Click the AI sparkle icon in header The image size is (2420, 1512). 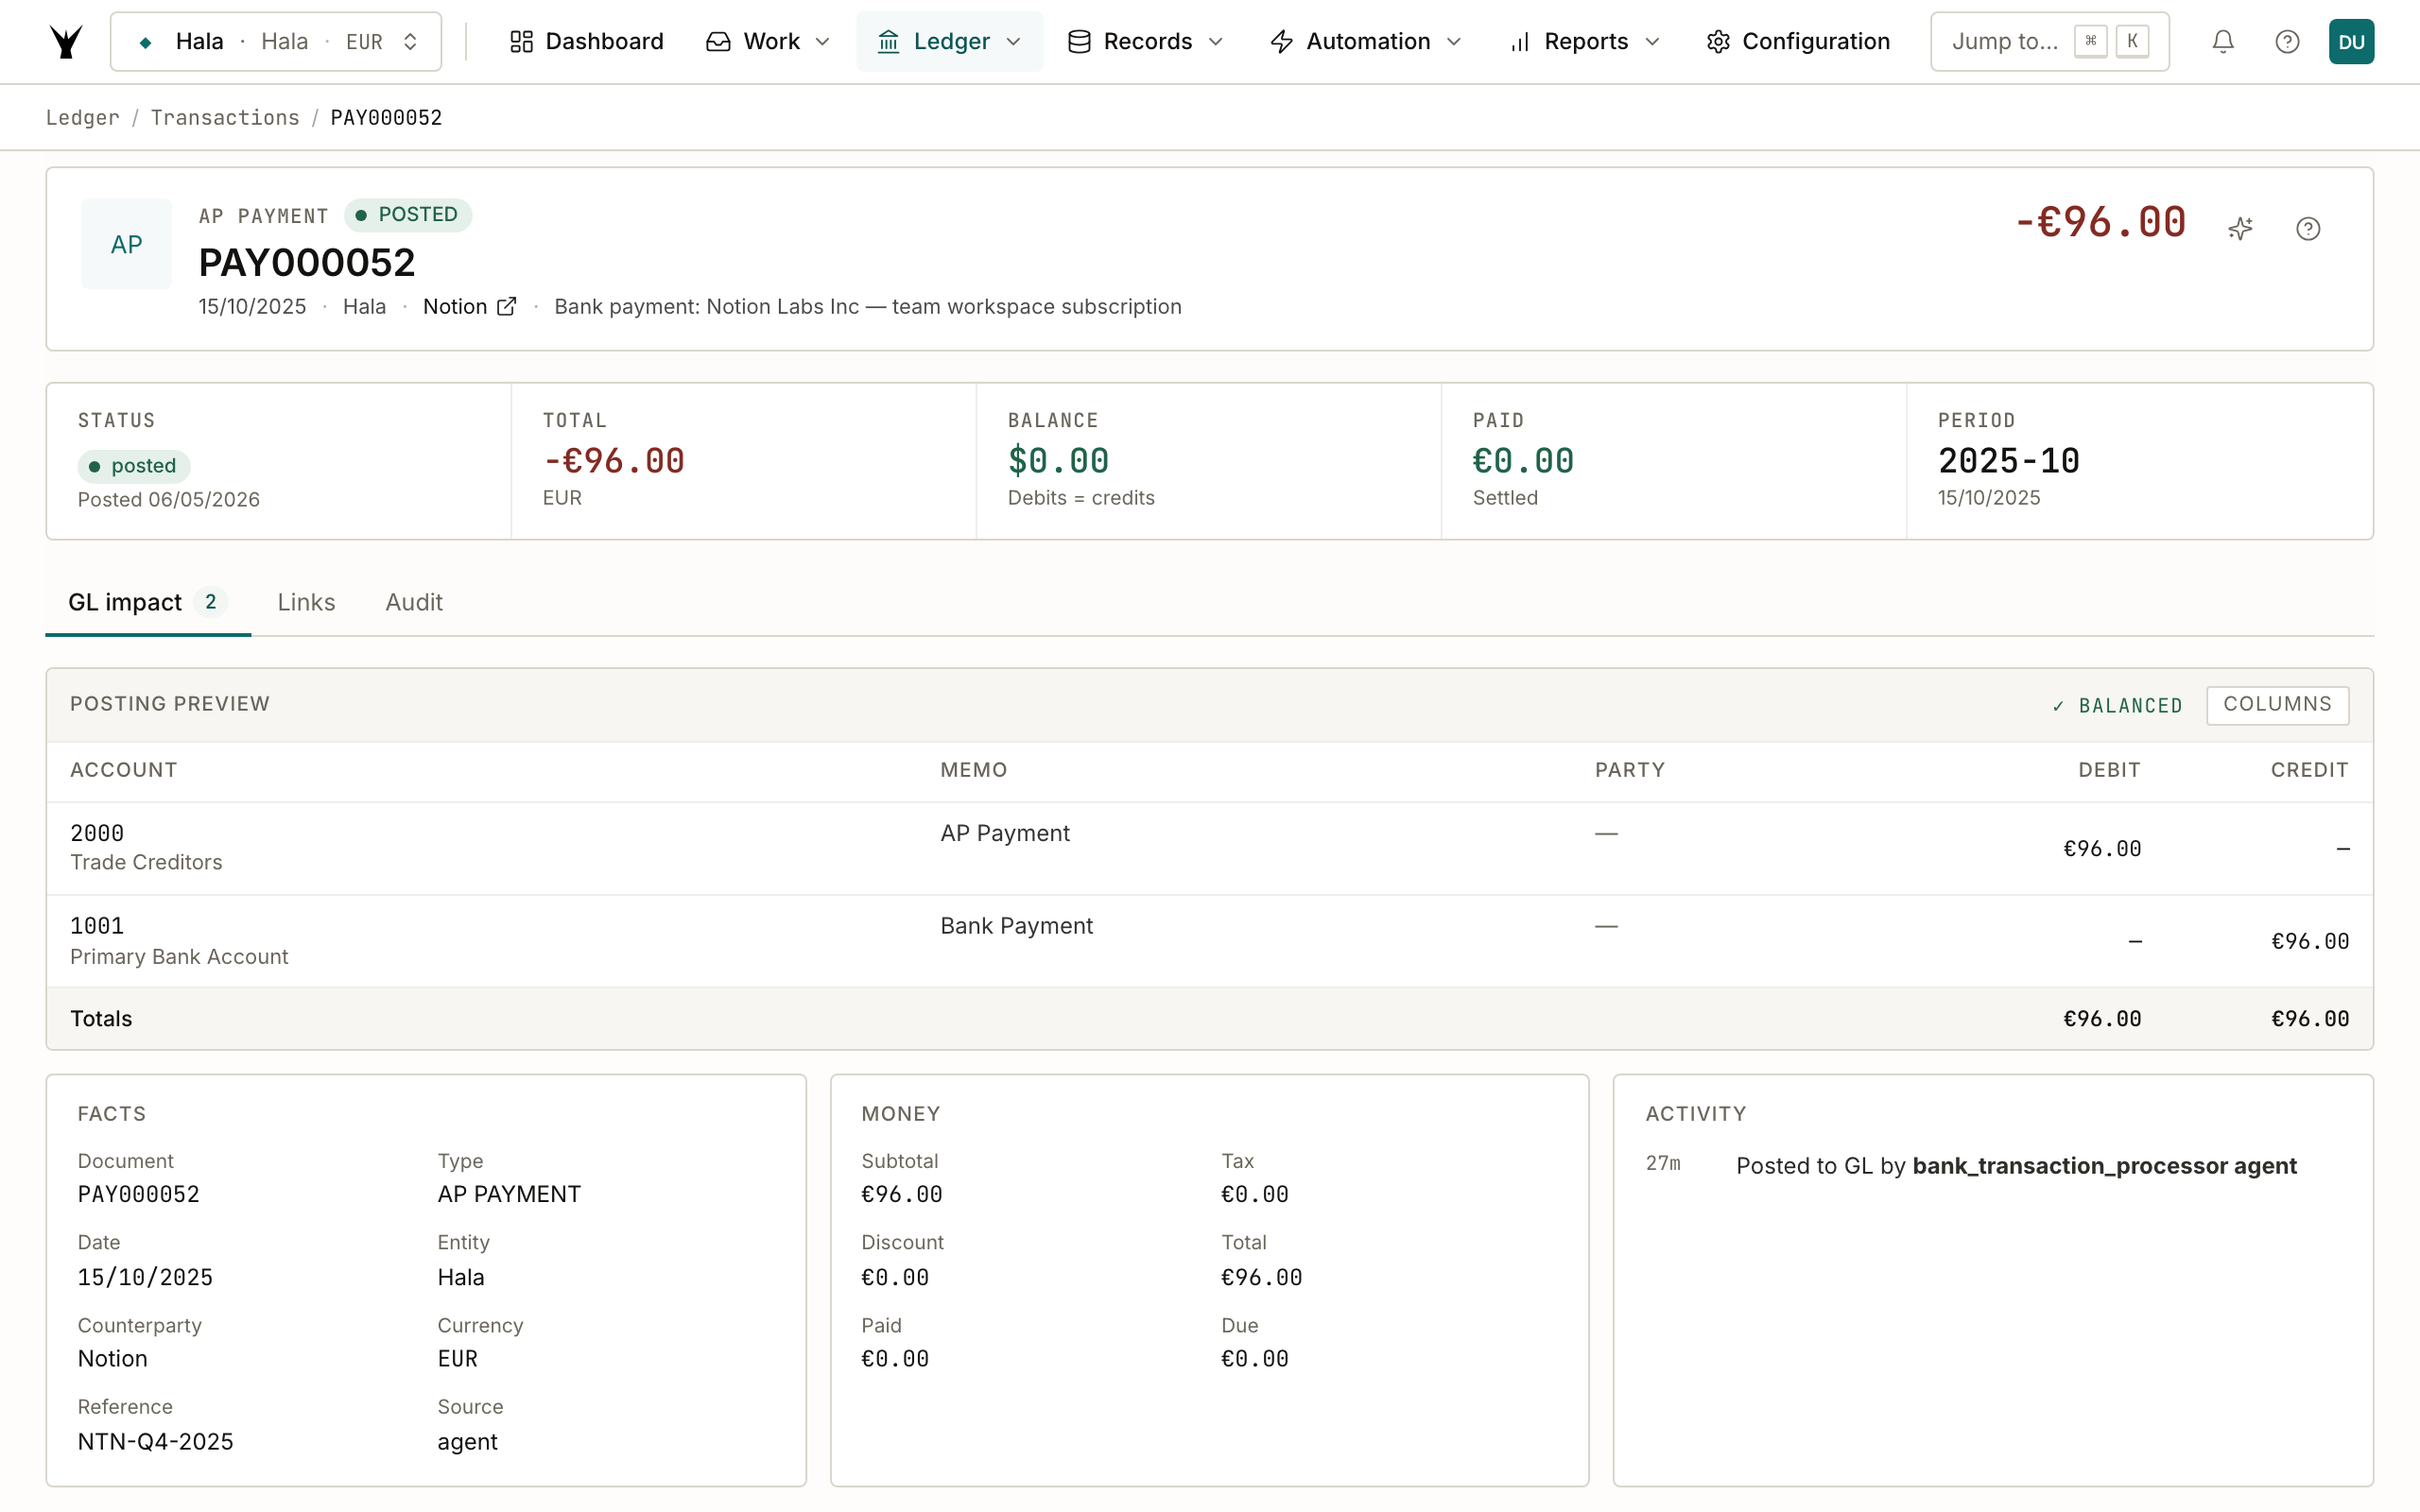pyautogui.click(x=2240, y=229)
